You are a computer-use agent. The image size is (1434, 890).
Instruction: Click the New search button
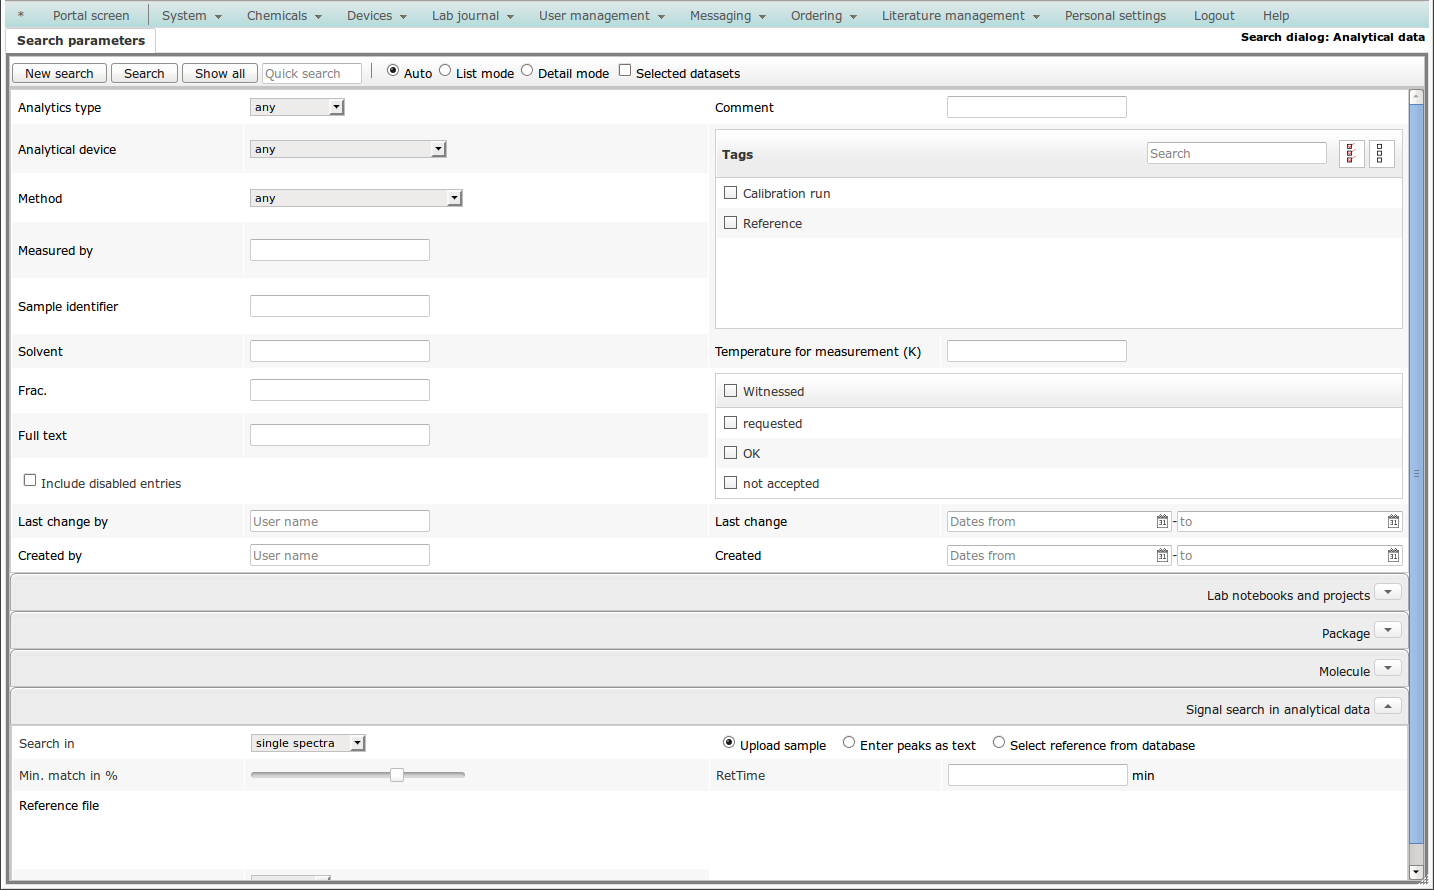[x=59, y=74]
